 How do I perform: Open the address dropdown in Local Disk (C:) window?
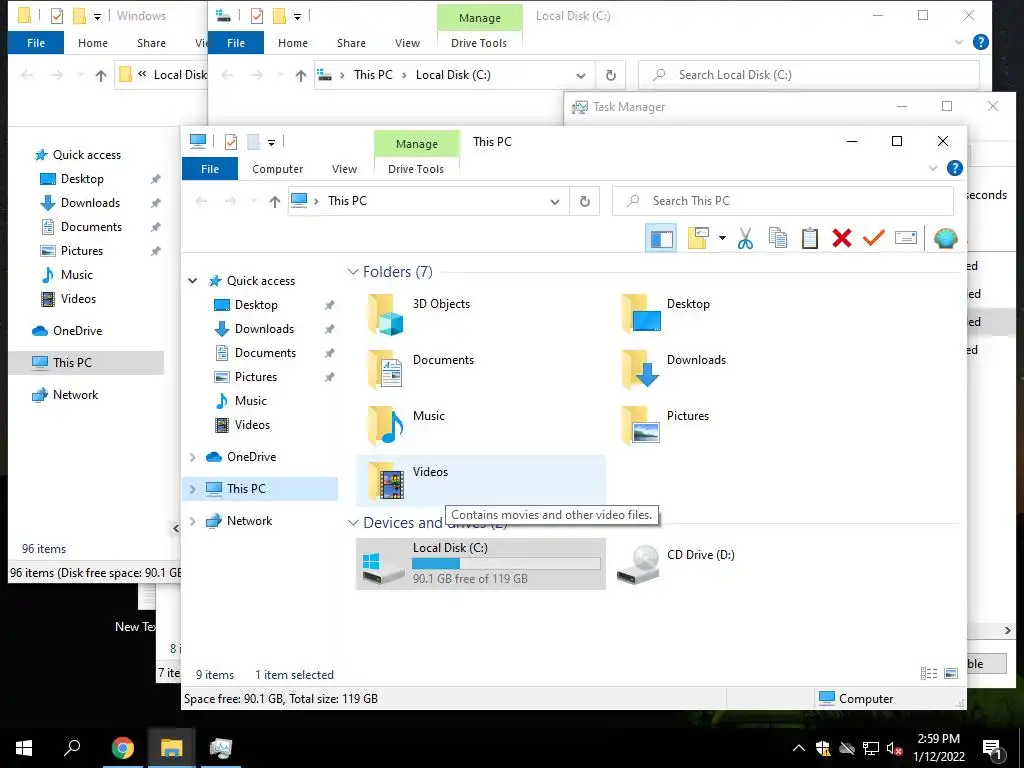point(581,75)
